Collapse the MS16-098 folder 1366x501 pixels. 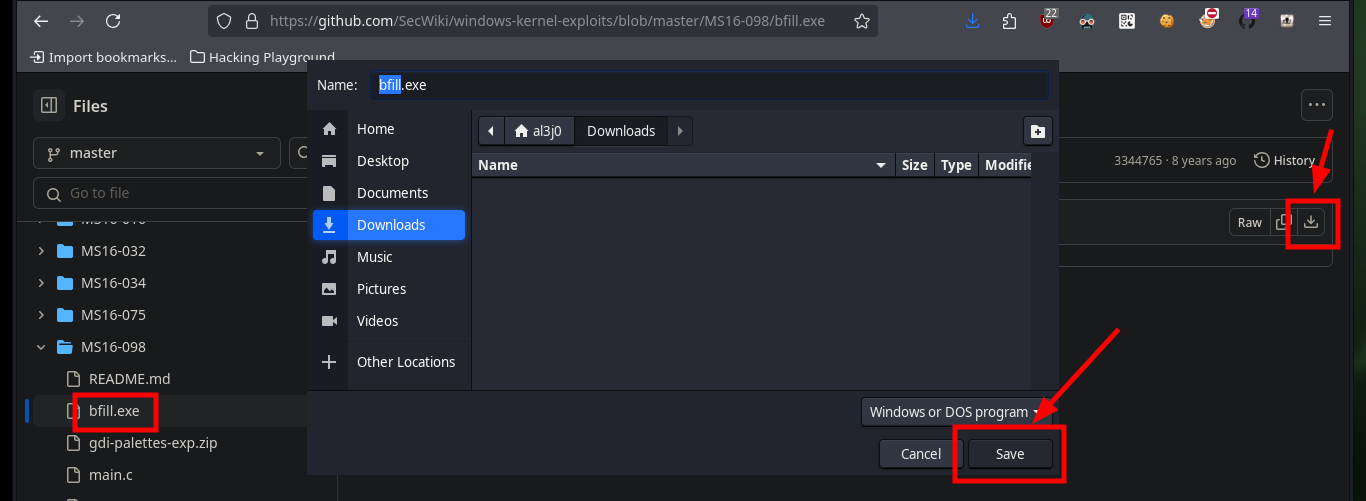coord(41,347)
